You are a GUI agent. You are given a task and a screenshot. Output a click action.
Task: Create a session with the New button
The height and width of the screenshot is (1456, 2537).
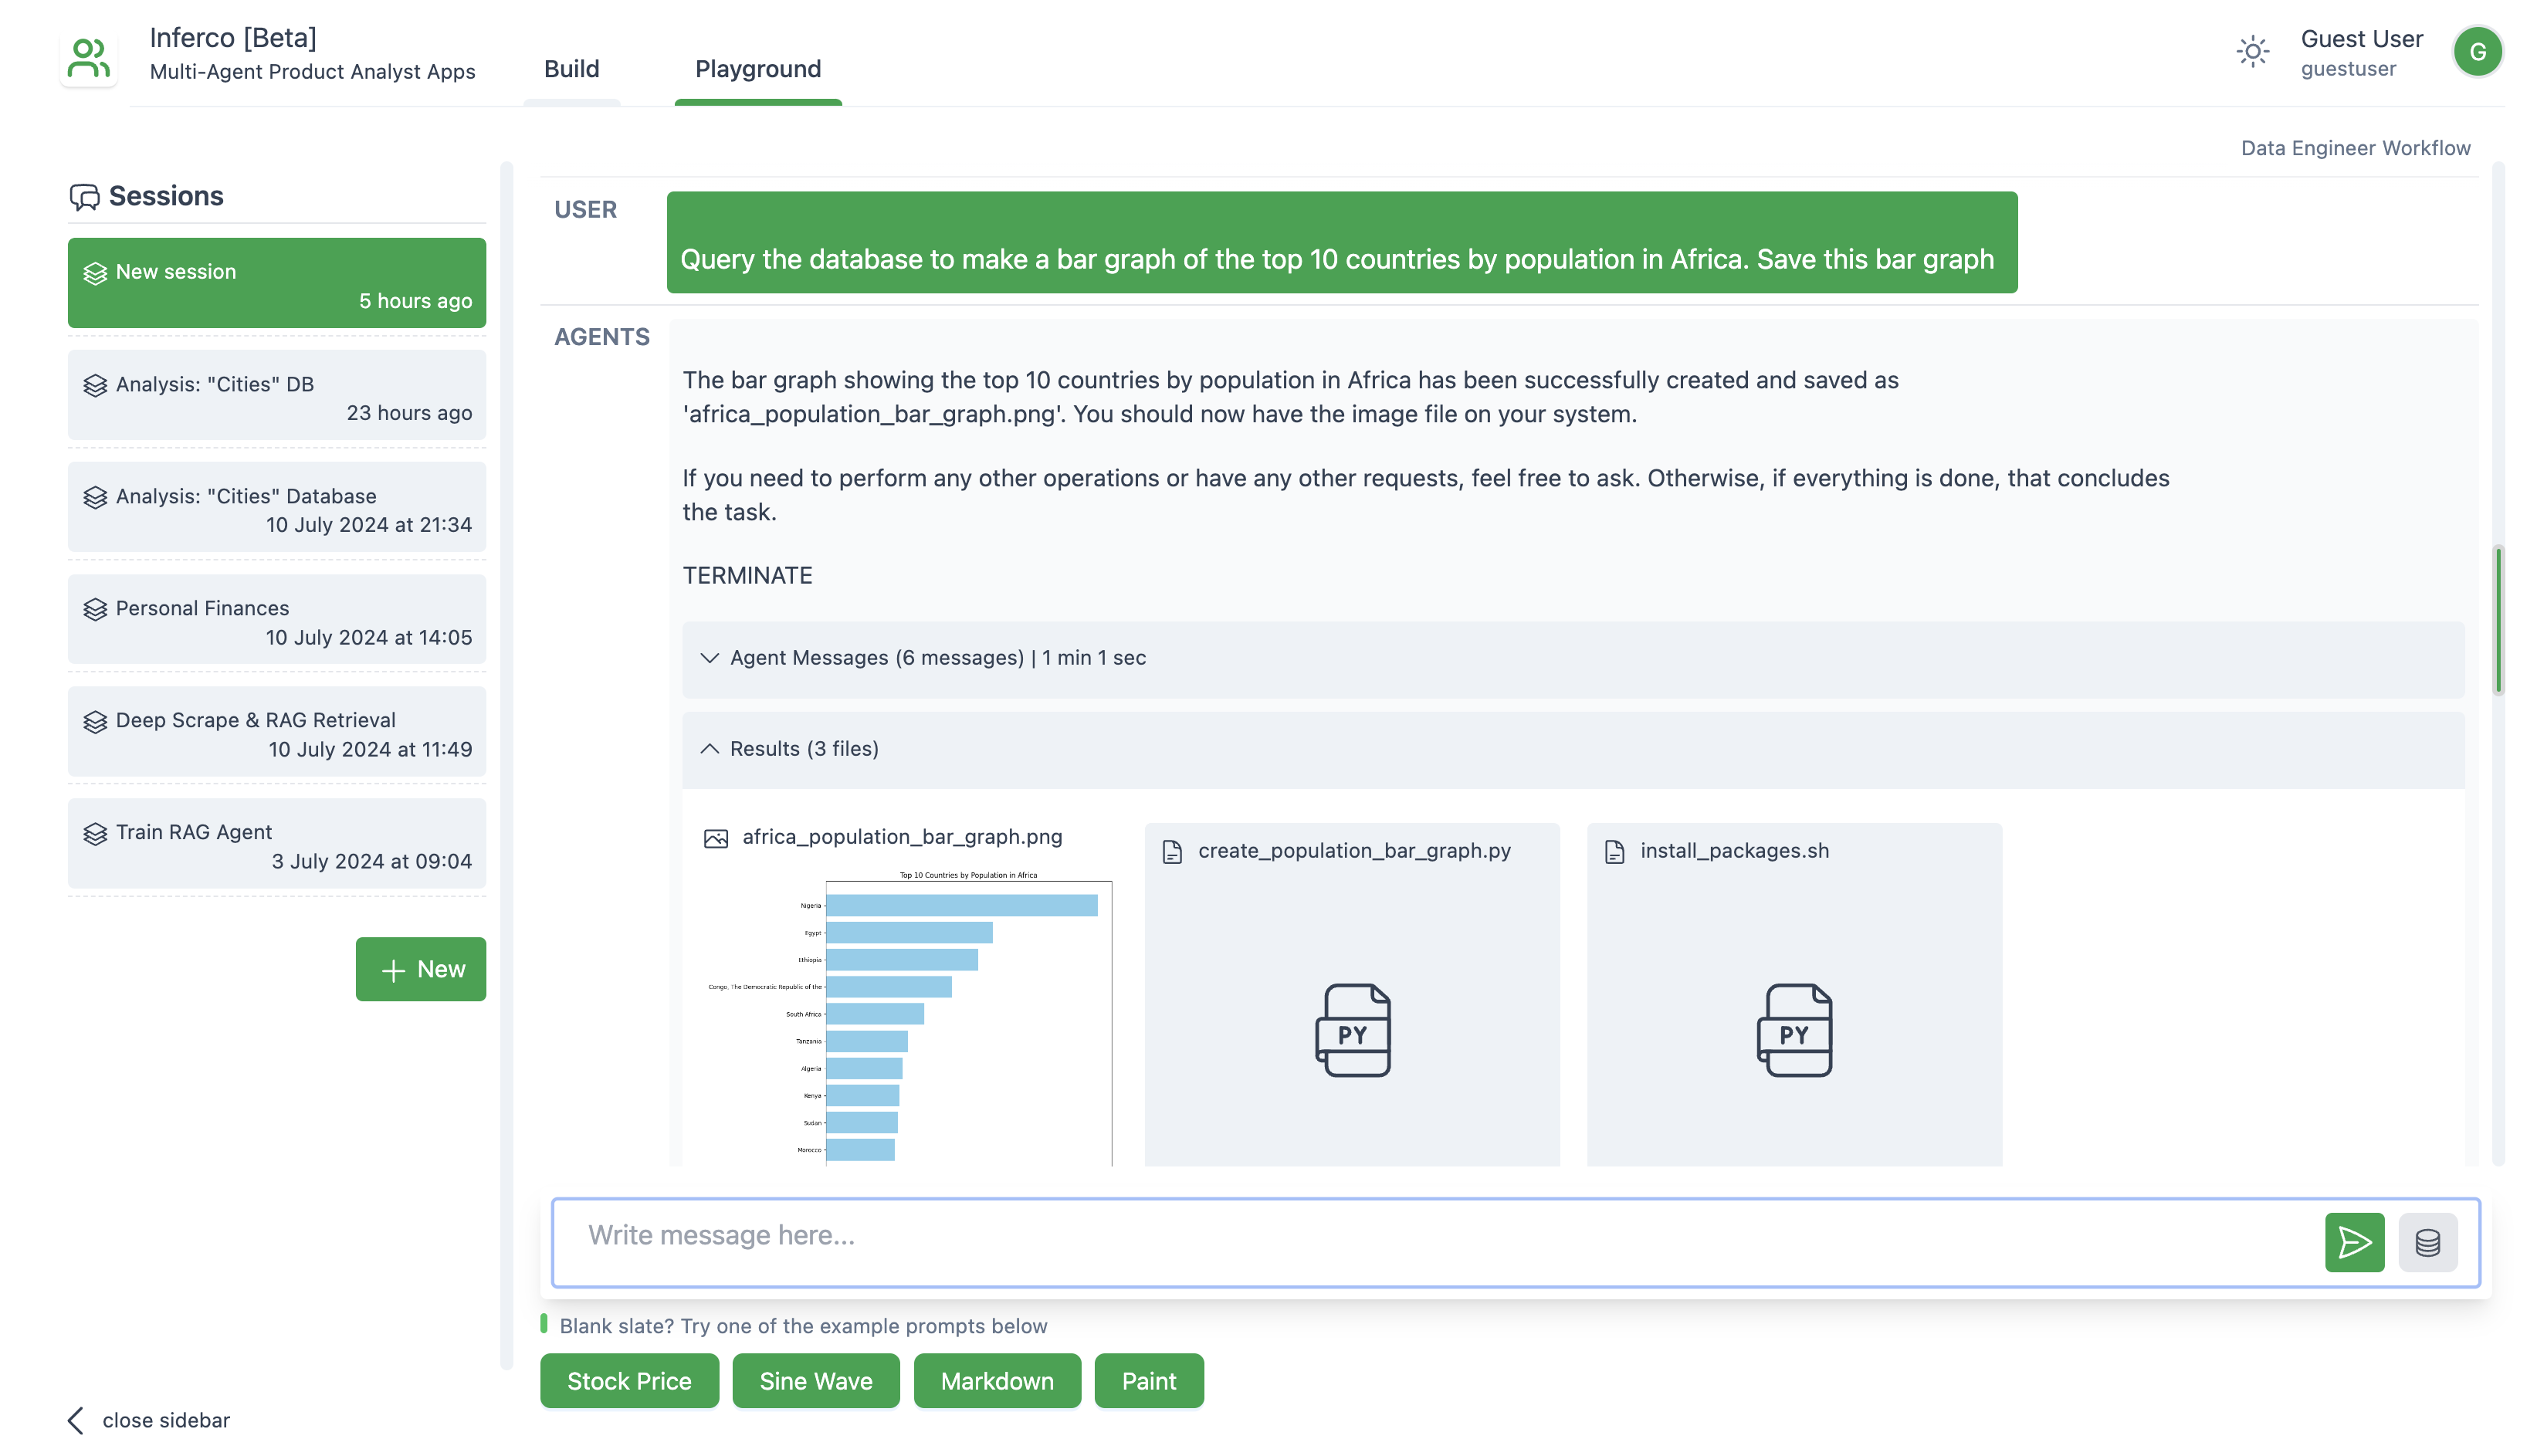(420, 969)
